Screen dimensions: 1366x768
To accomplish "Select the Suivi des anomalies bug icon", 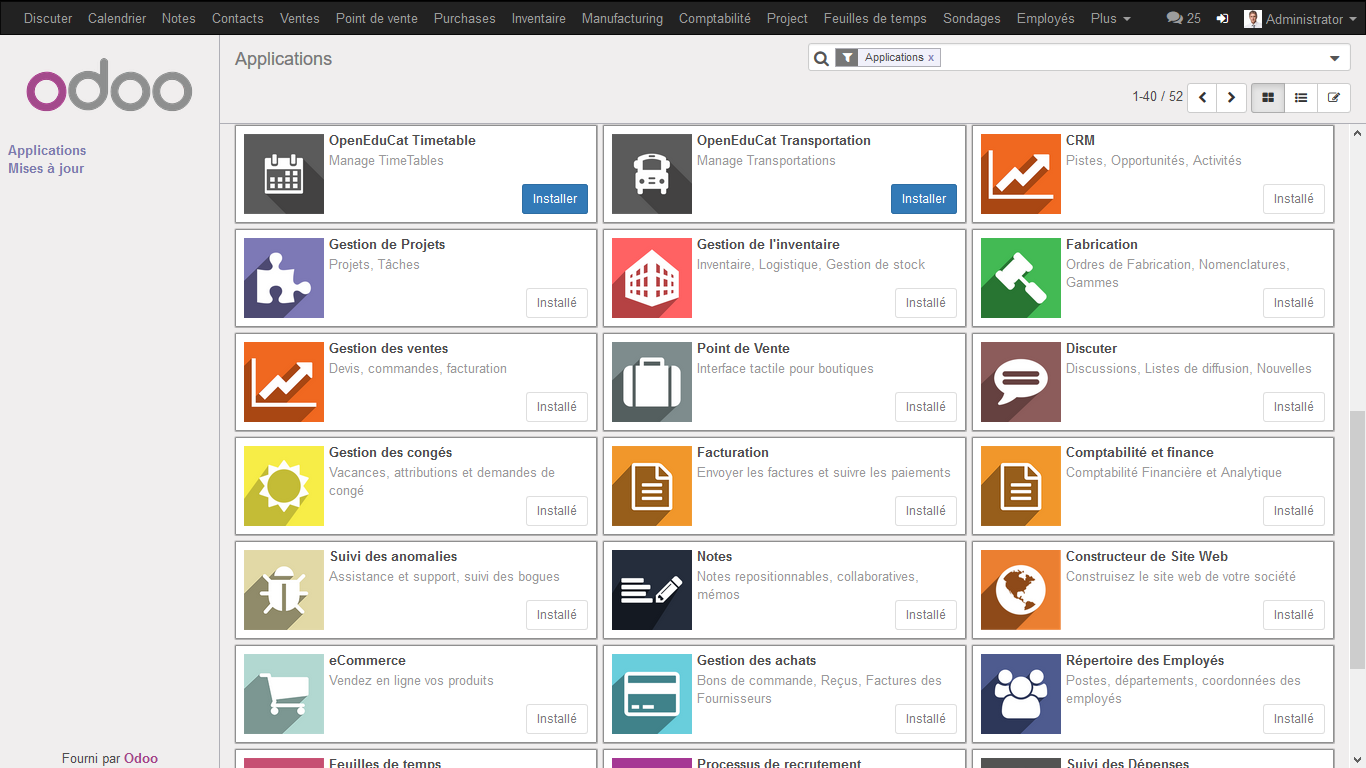I will pyautogui.click(x=283, y=590).
